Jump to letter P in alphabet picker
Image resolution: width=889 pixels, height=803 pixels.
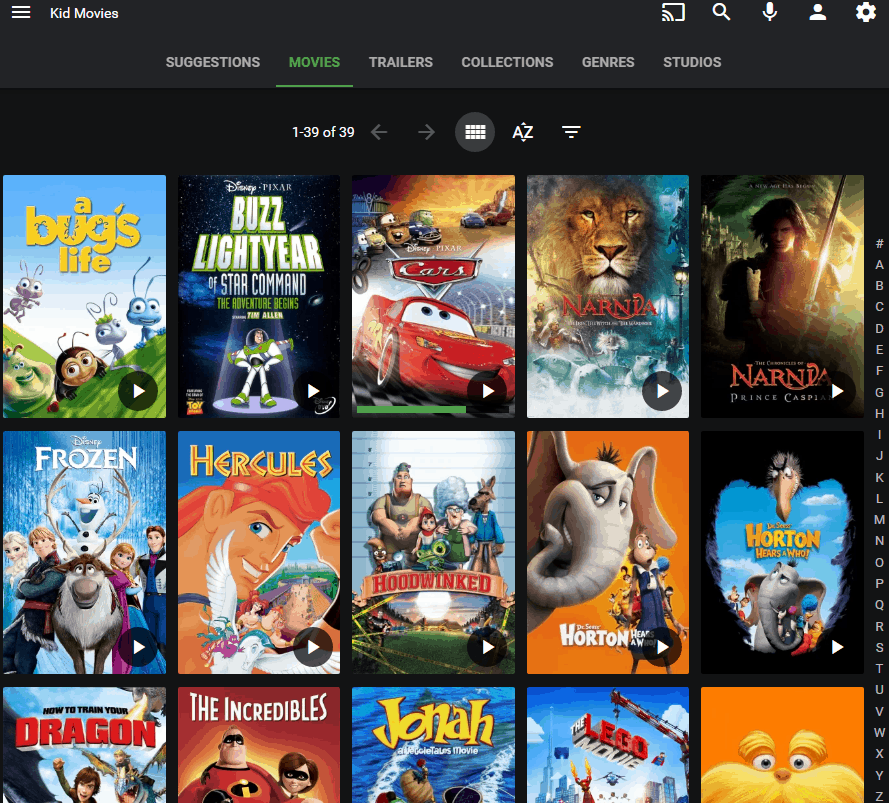coord(879,584)
